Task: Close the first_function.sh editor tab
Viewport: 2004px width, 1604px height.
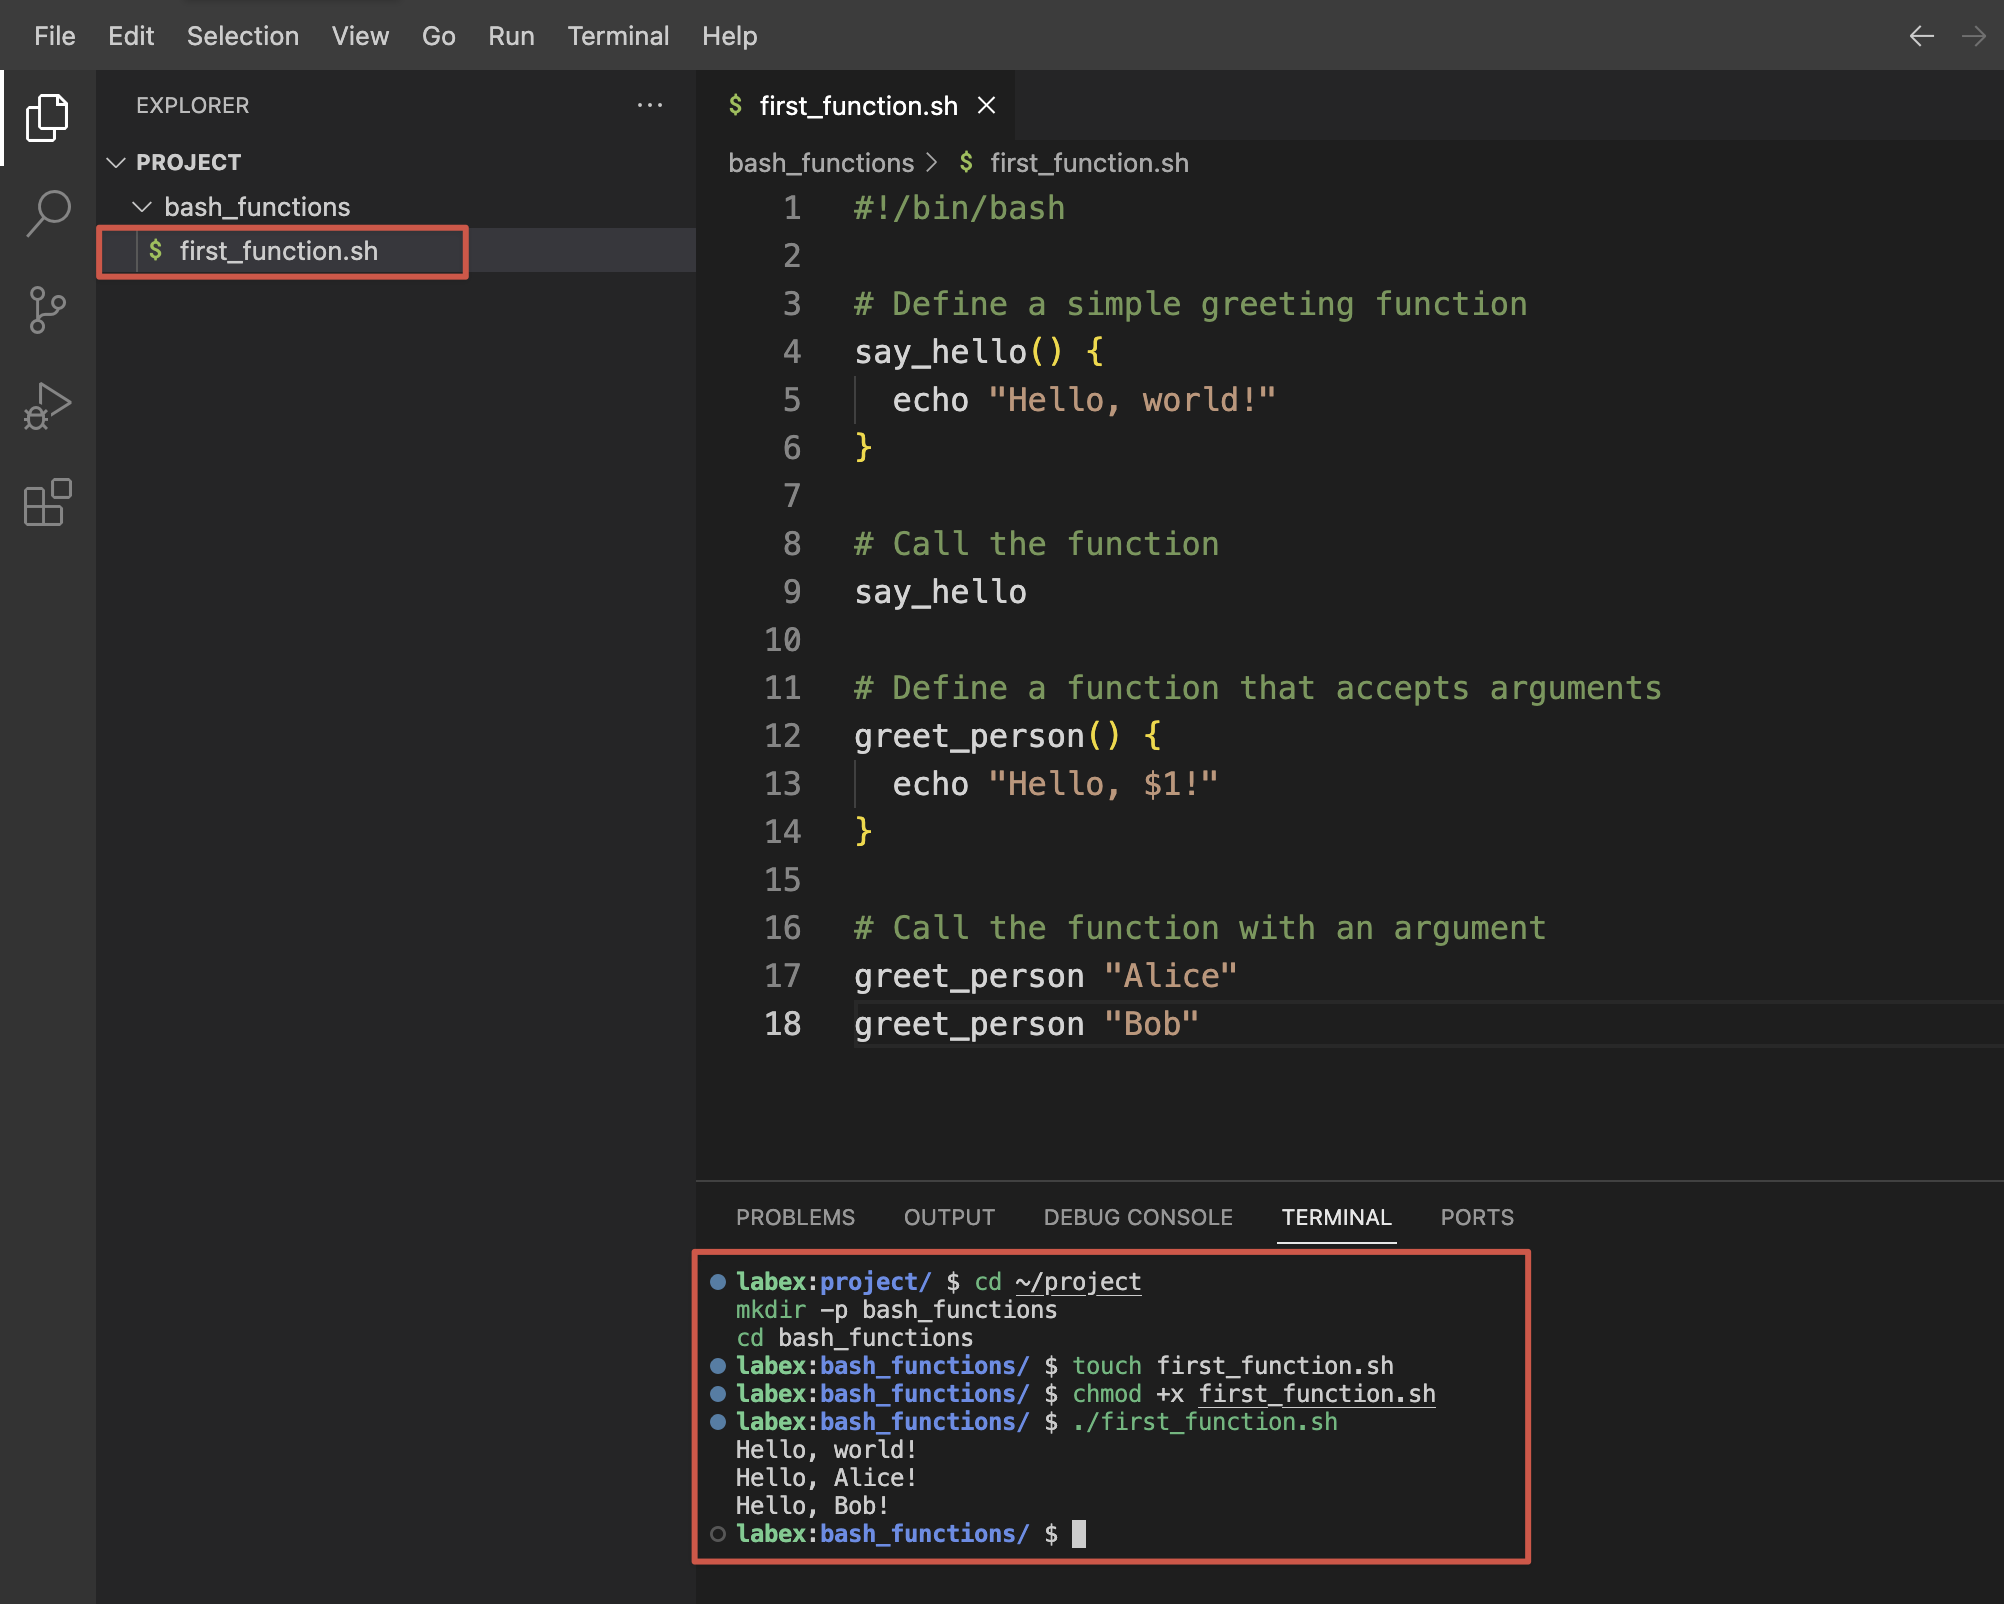Action: click(x=987, y=105)
